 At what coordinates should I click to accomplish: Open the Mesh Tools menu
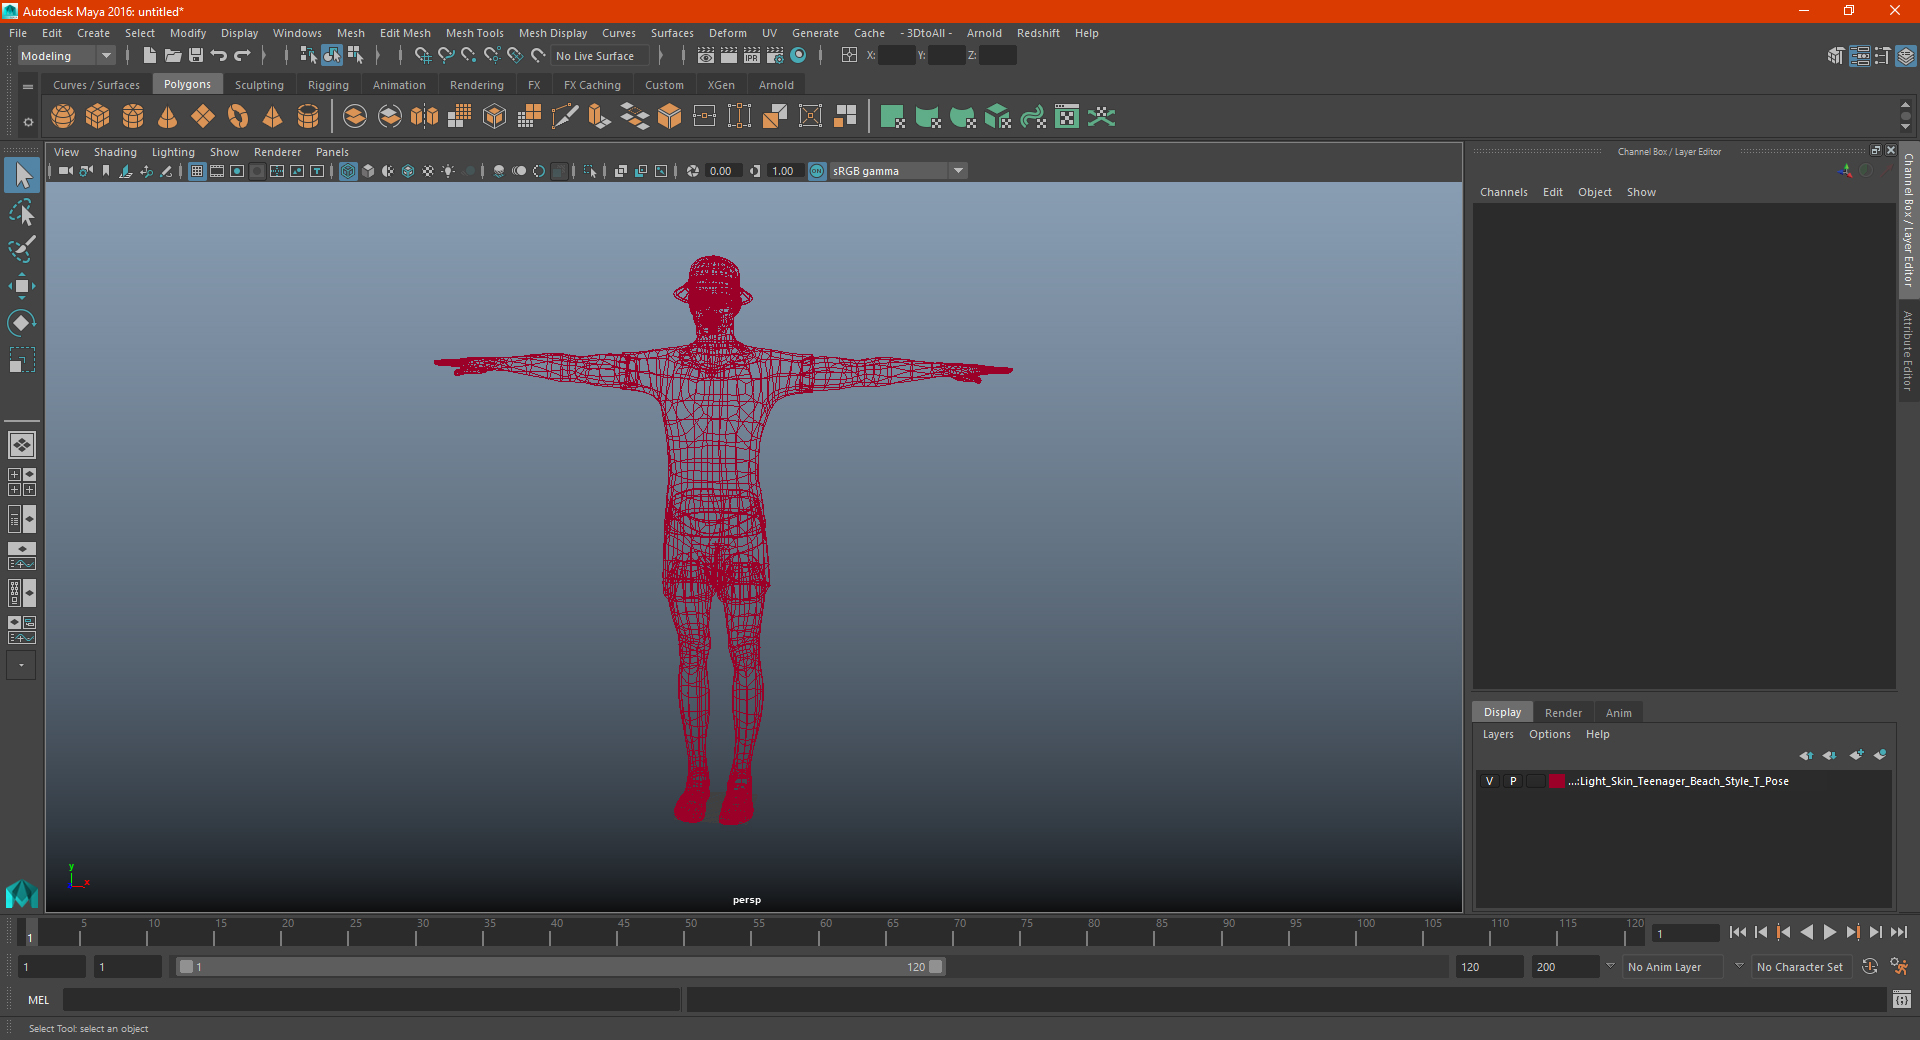474,33
